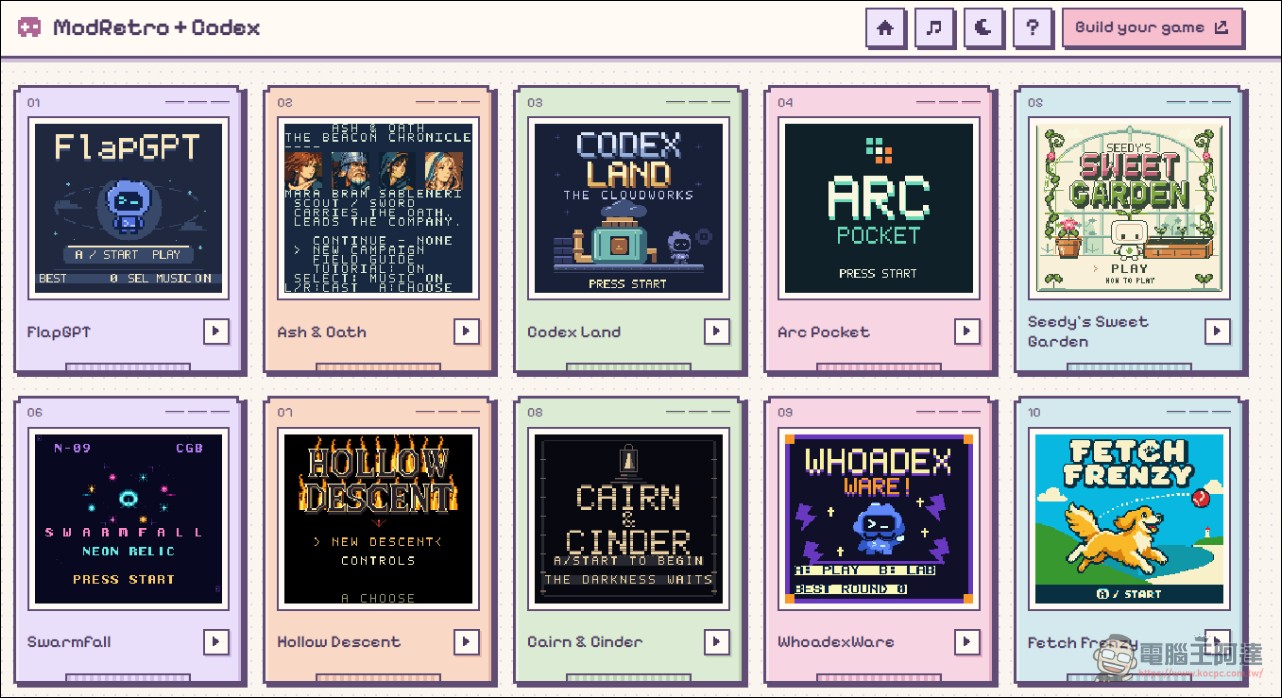Play WhoadexWare with arrow button
Viewport: 1282px width, 698px height.
point(967,641)
